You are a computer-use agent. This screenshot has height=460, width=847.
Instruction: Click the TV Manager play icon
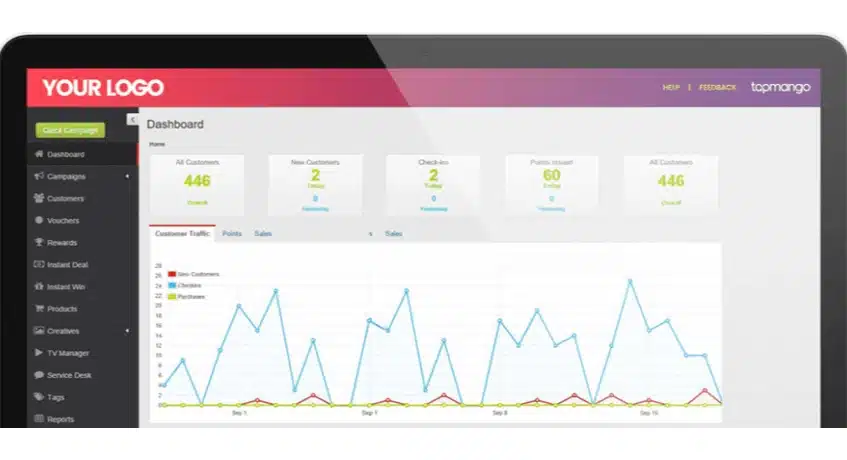click(x=39, y=353)
